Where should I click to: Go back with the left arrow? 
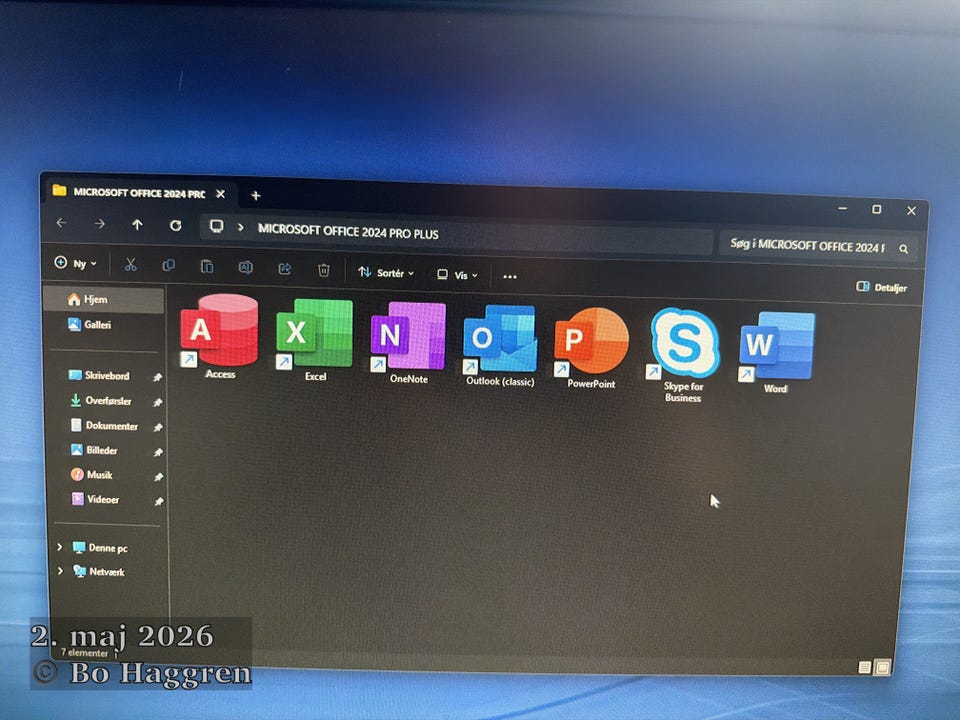(x=61, y=223)
